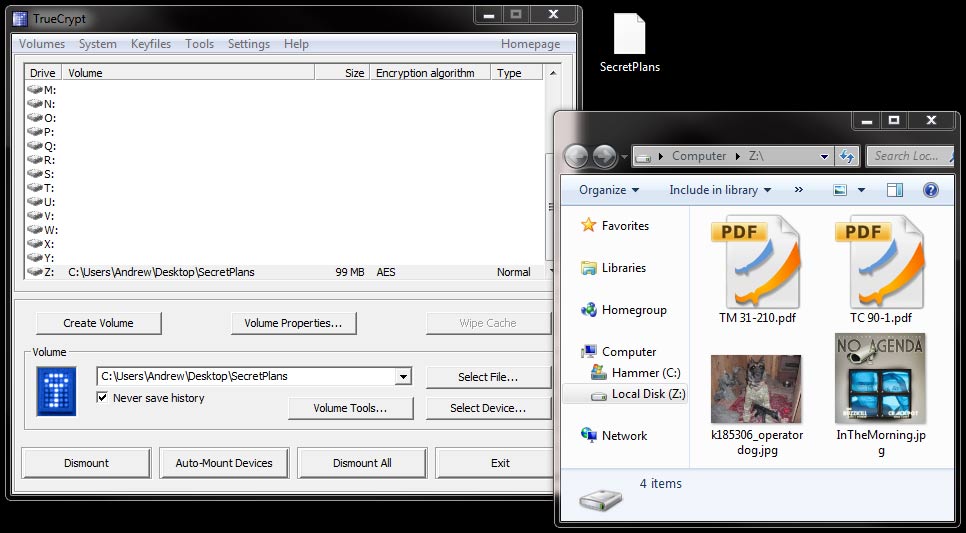The width and height of the screenshot is (966, 533).
Task: Open Explorer help question mark icon
Action: [931, 190]
